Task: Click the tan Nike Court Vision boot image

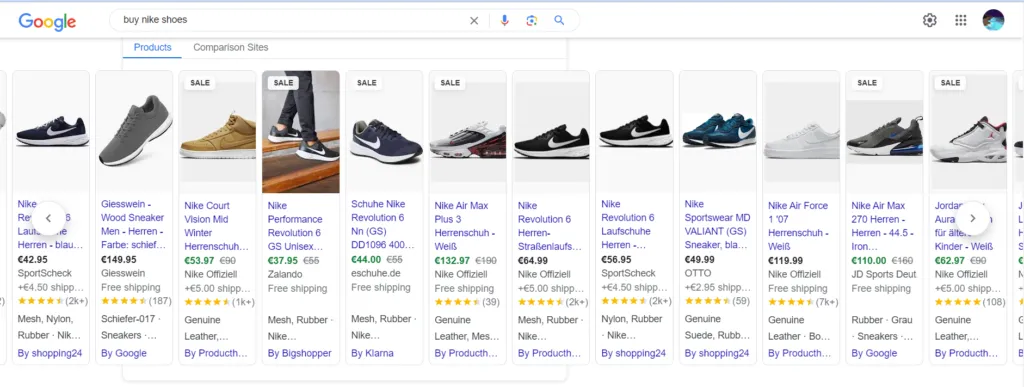Action: 217,131
